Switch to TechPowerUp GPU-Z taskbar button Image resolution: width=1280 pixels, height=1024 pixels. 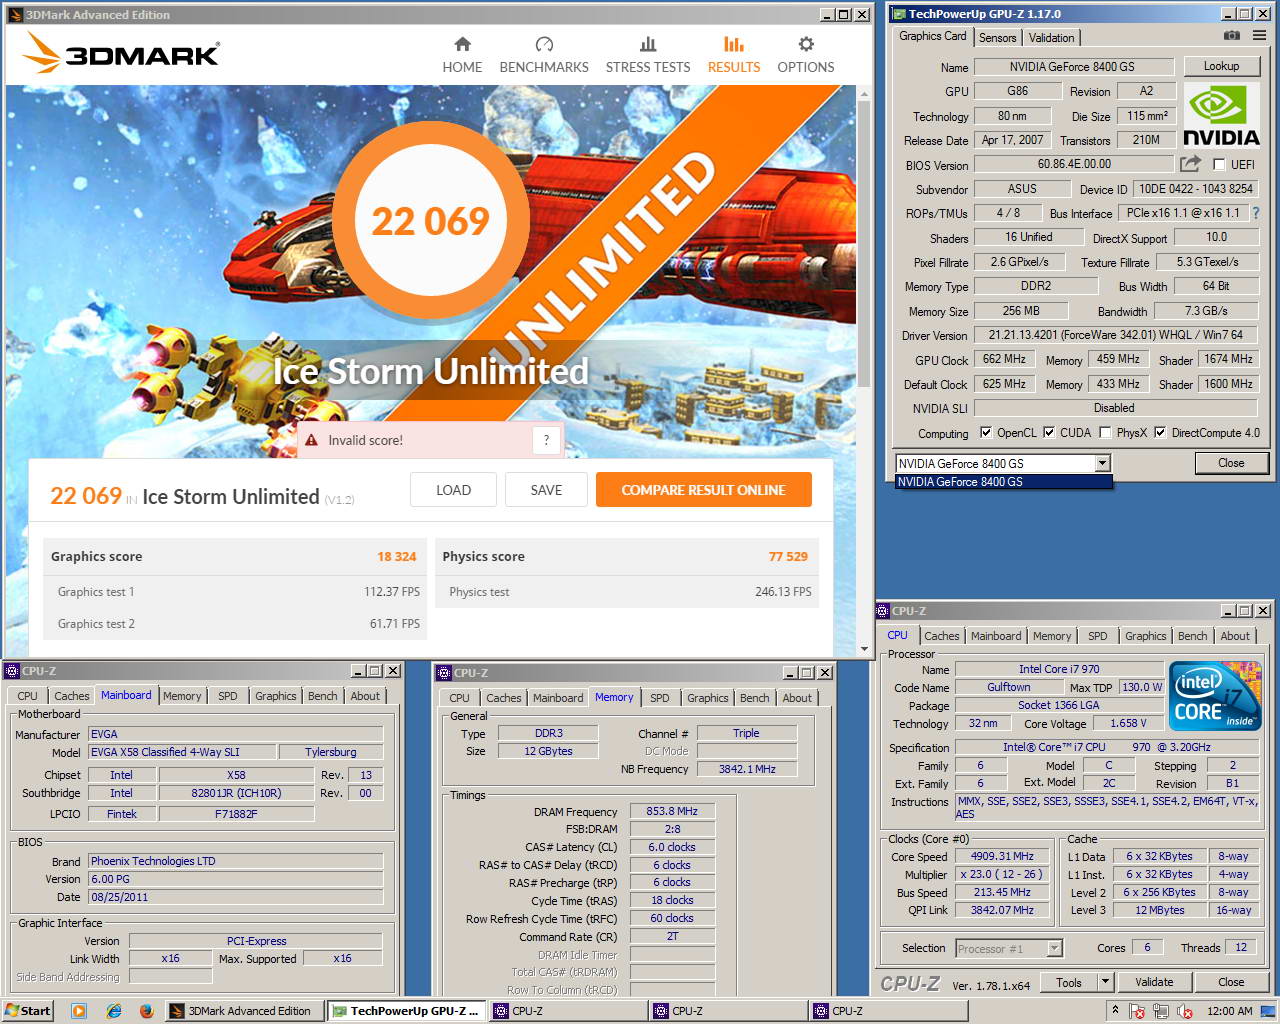click(406, 1011)
